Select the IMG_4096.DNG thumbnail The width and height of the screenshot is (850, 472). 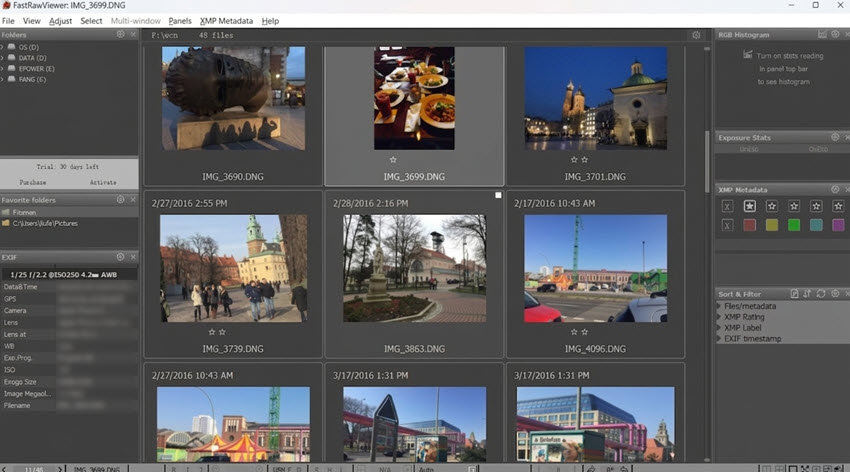coord(595,268)
